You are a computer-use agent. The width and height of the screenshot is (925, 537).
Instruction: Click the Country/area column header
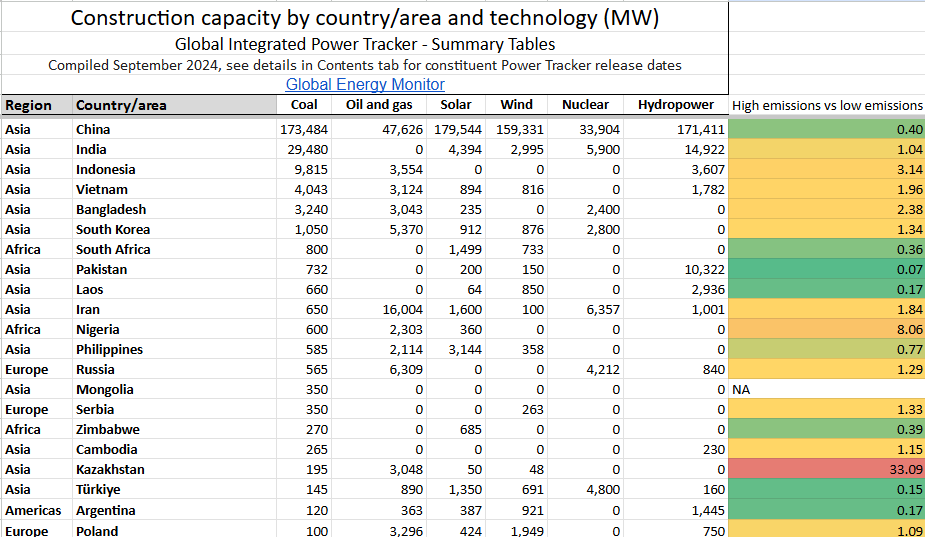point(121,105)
